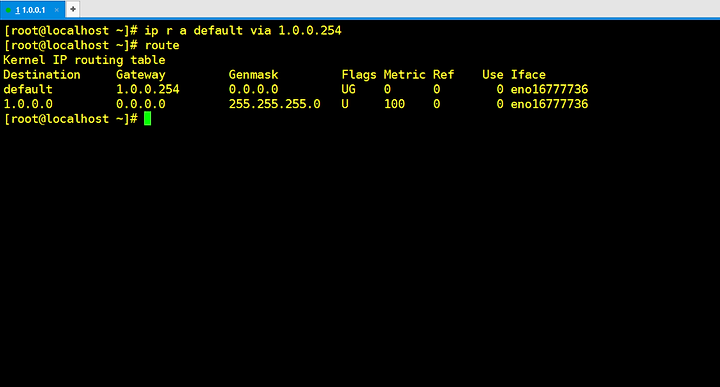Click the 'U' flag in 1.0.0.0 row
This screenshot has height=387, width=720.
tap(345, 104)
